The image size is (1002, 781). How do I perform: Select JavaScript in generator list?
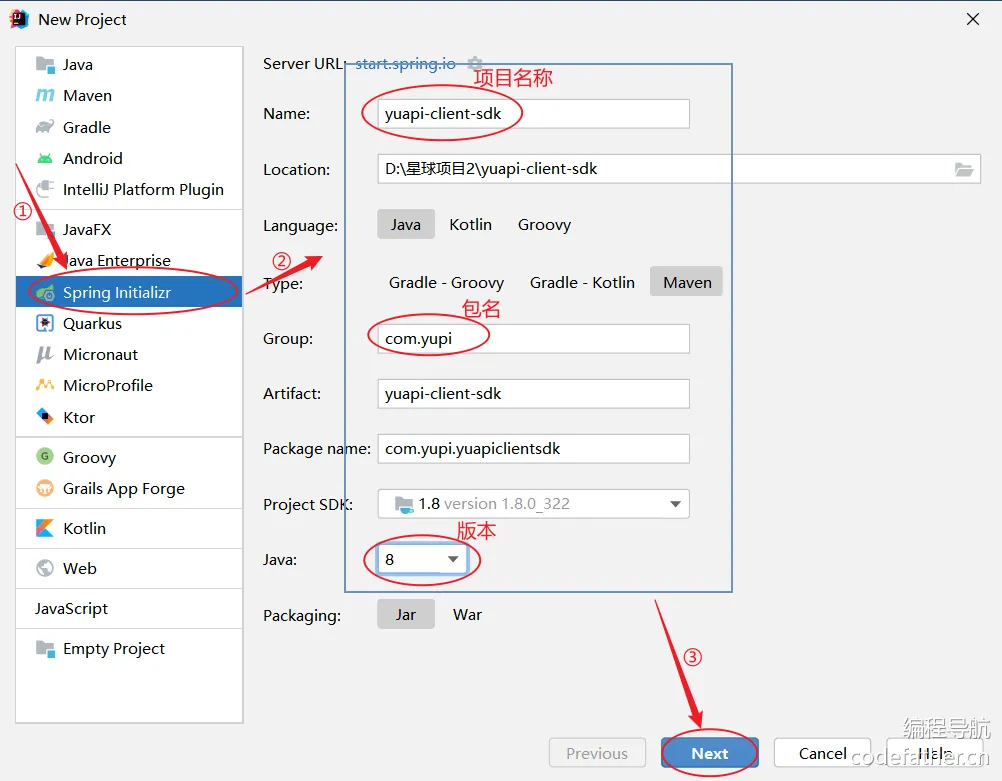pos(128,608)
